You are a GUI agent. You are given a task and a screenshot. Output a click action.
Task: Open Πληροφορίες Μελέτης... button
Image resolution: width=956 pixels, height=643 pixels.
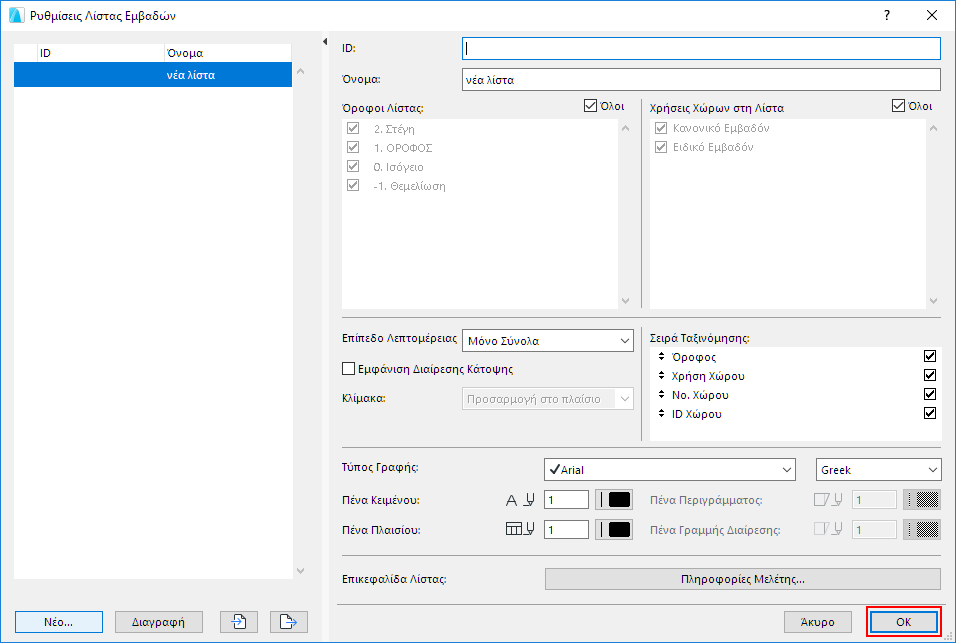coord(743,579)
